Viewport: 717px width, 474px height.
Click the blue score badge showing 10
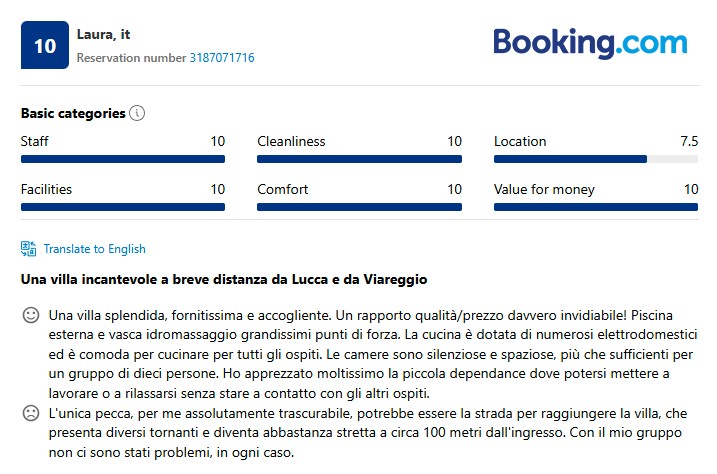pyautogui.click(x=45, y=45)
